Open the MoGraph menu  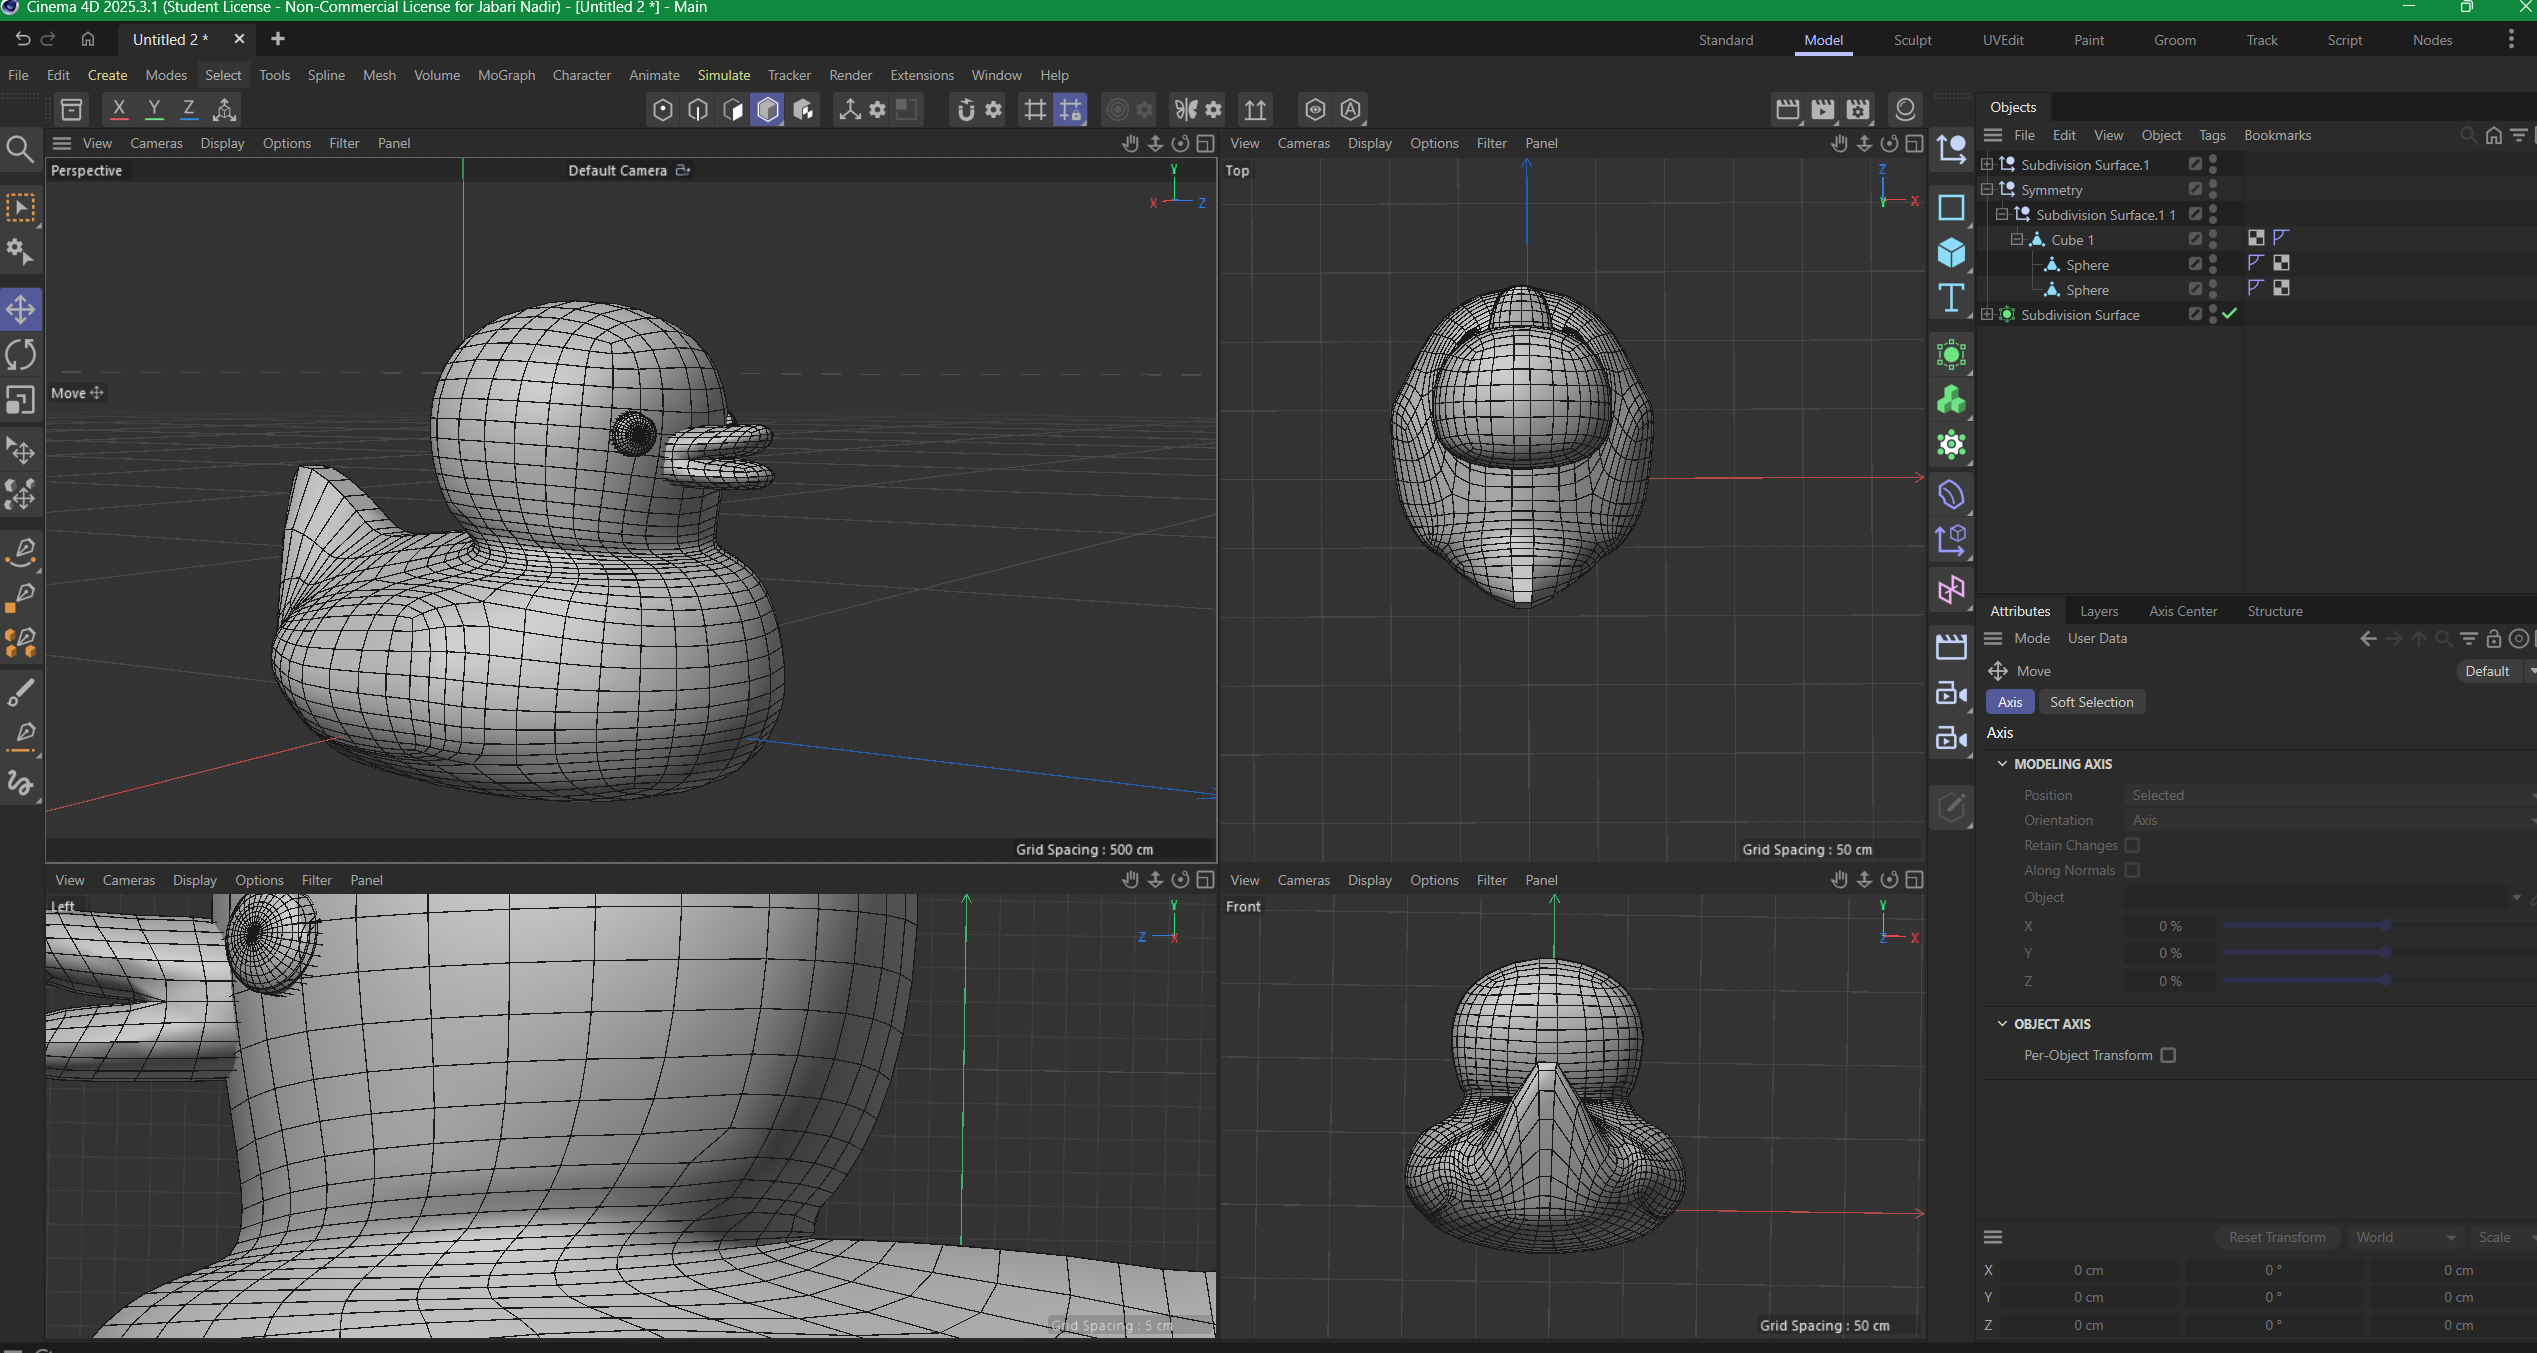[506, 75]
